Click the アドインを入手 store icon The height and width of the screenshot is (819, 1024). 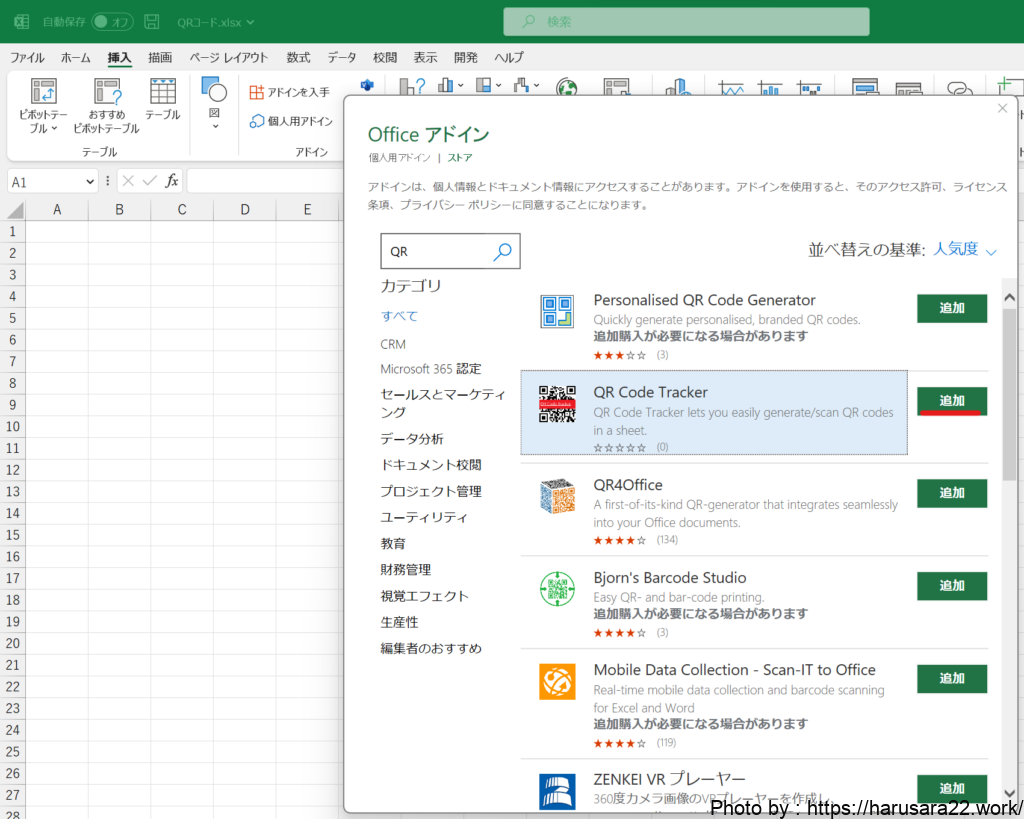257,92
